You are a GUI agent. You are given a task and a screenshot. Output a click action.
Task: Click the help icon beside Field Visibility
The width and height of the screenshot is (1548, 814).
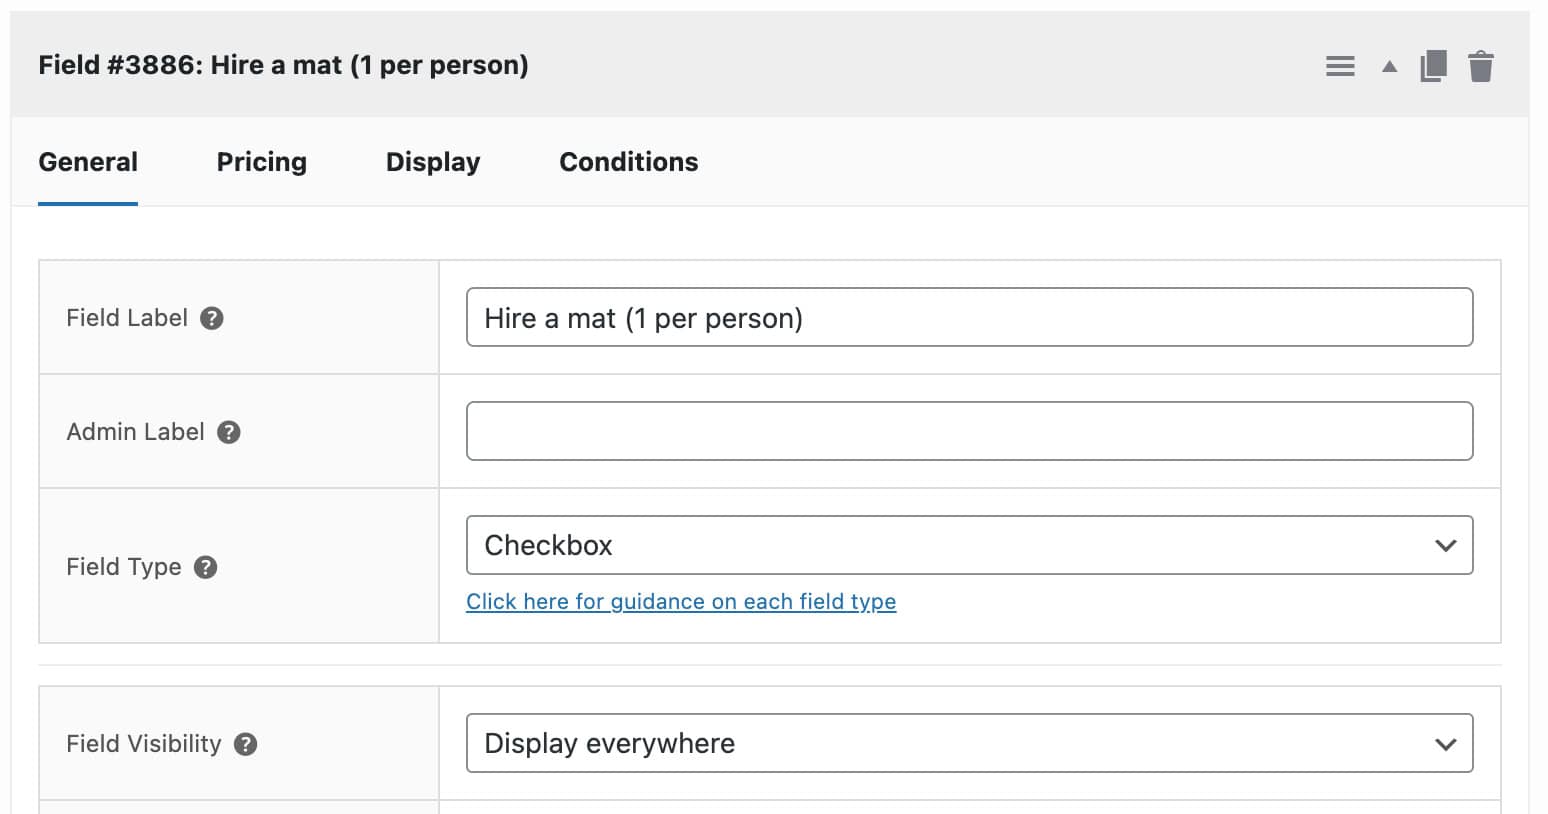point(246,744)
